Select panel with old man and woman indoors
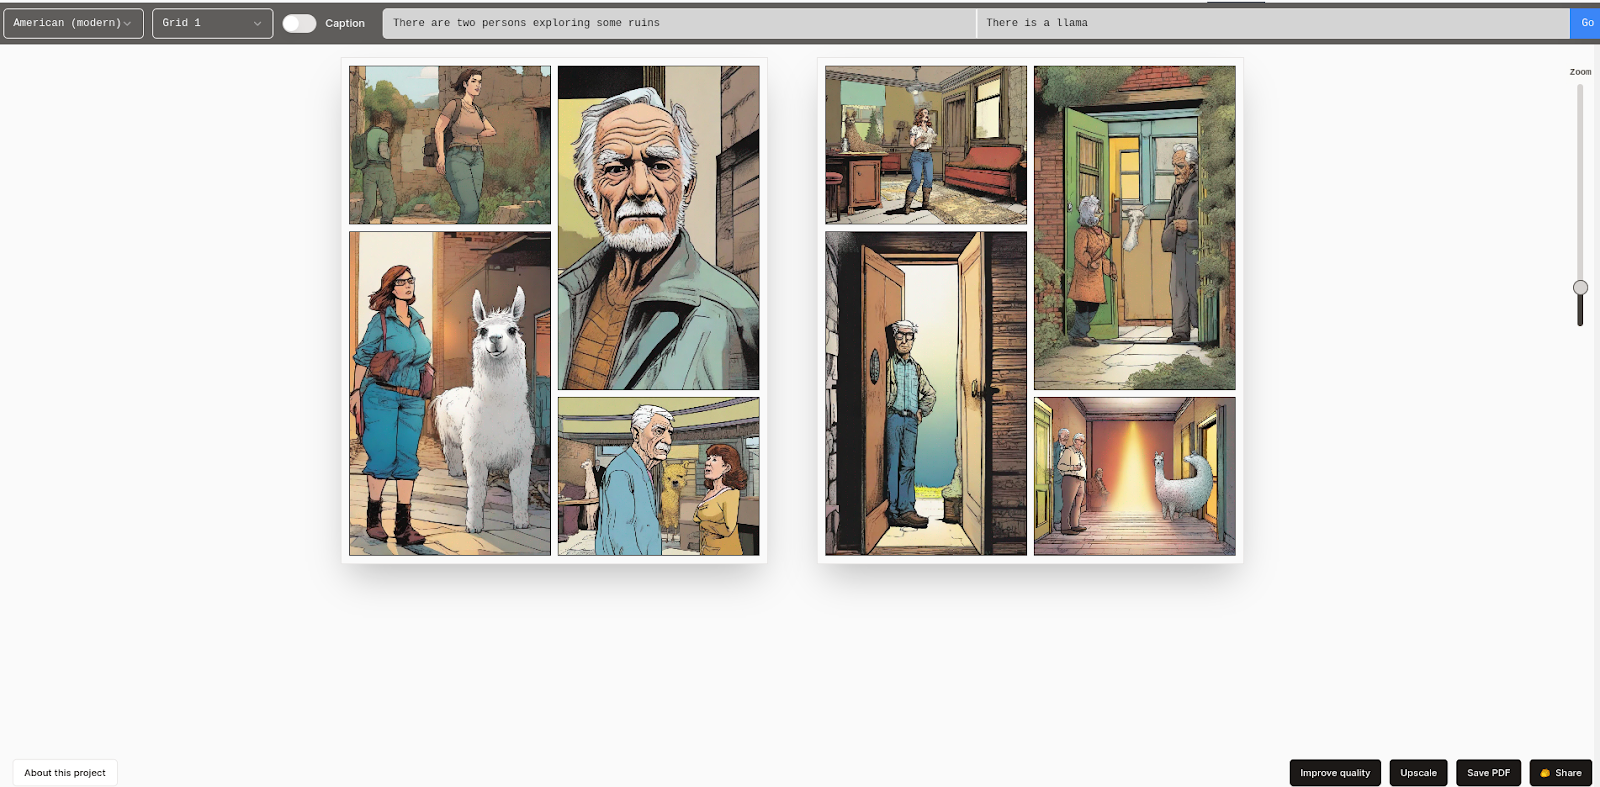Viewport: 1600px width, 787px height. (659, 477)
